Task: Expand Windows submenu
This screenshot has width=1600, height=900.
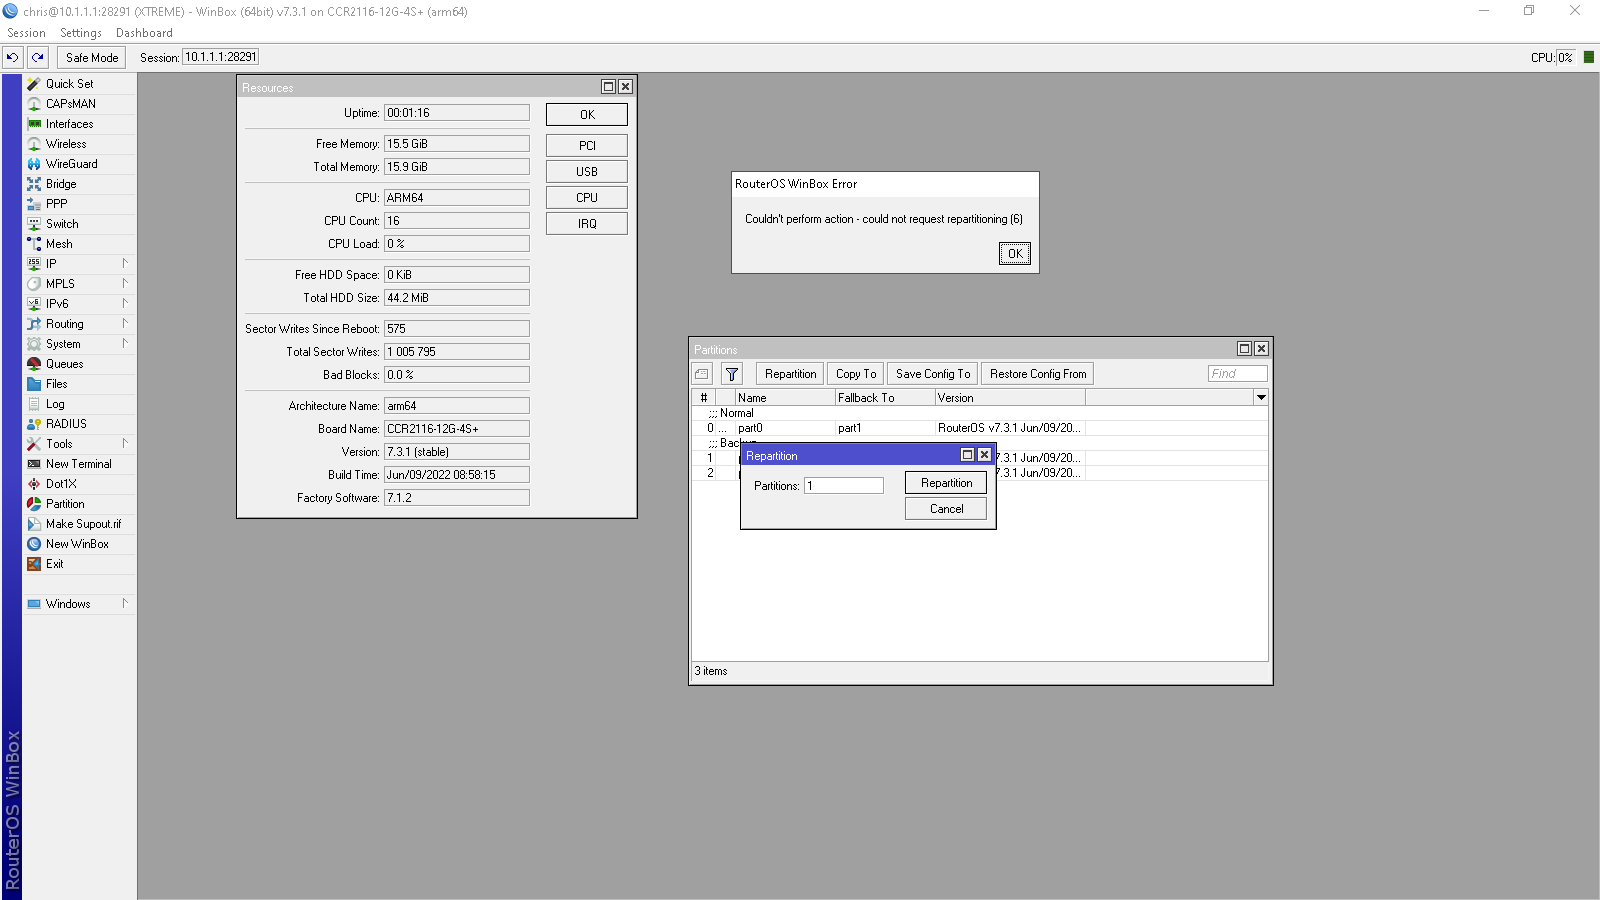Action: [x=125, y=604]
